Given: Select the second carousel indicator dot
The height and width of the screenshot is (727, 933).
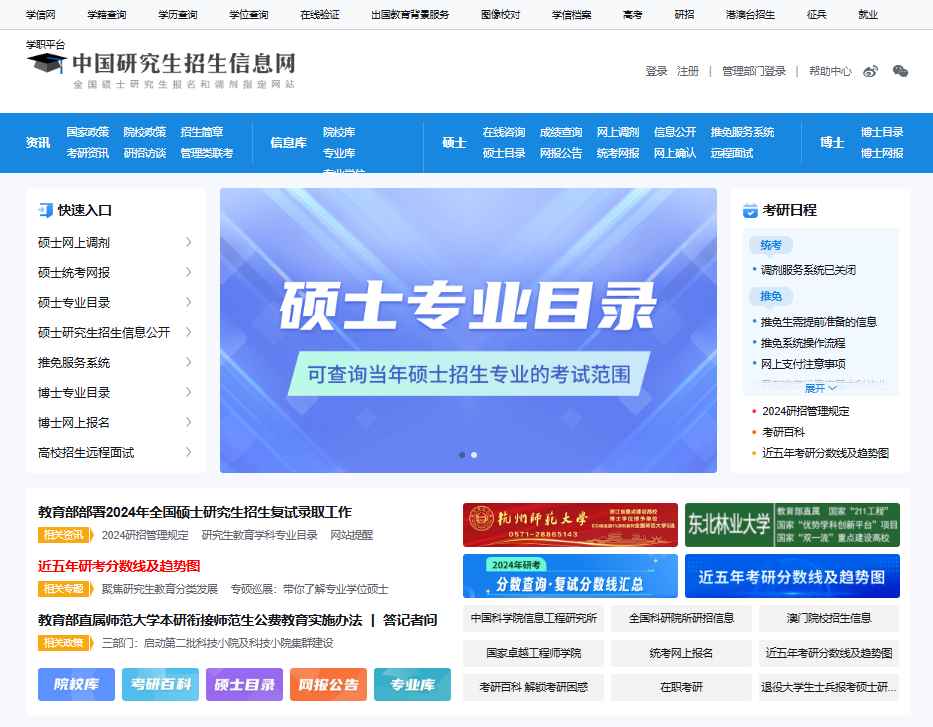Looking at the screenshot, I should [x=474, y=455].
